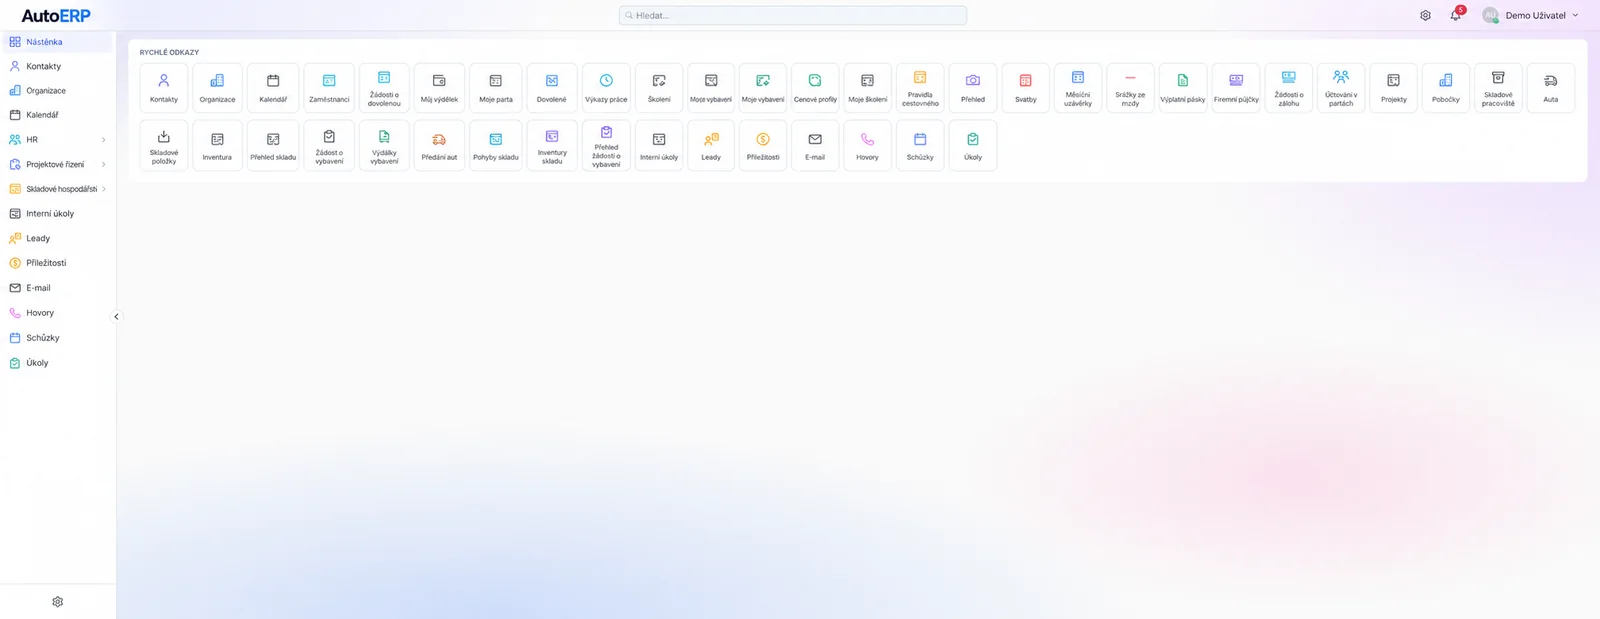This screenshot has width=1600, height=619.
Task: Open the Auta quick link tile
Action: [1551, 88]
